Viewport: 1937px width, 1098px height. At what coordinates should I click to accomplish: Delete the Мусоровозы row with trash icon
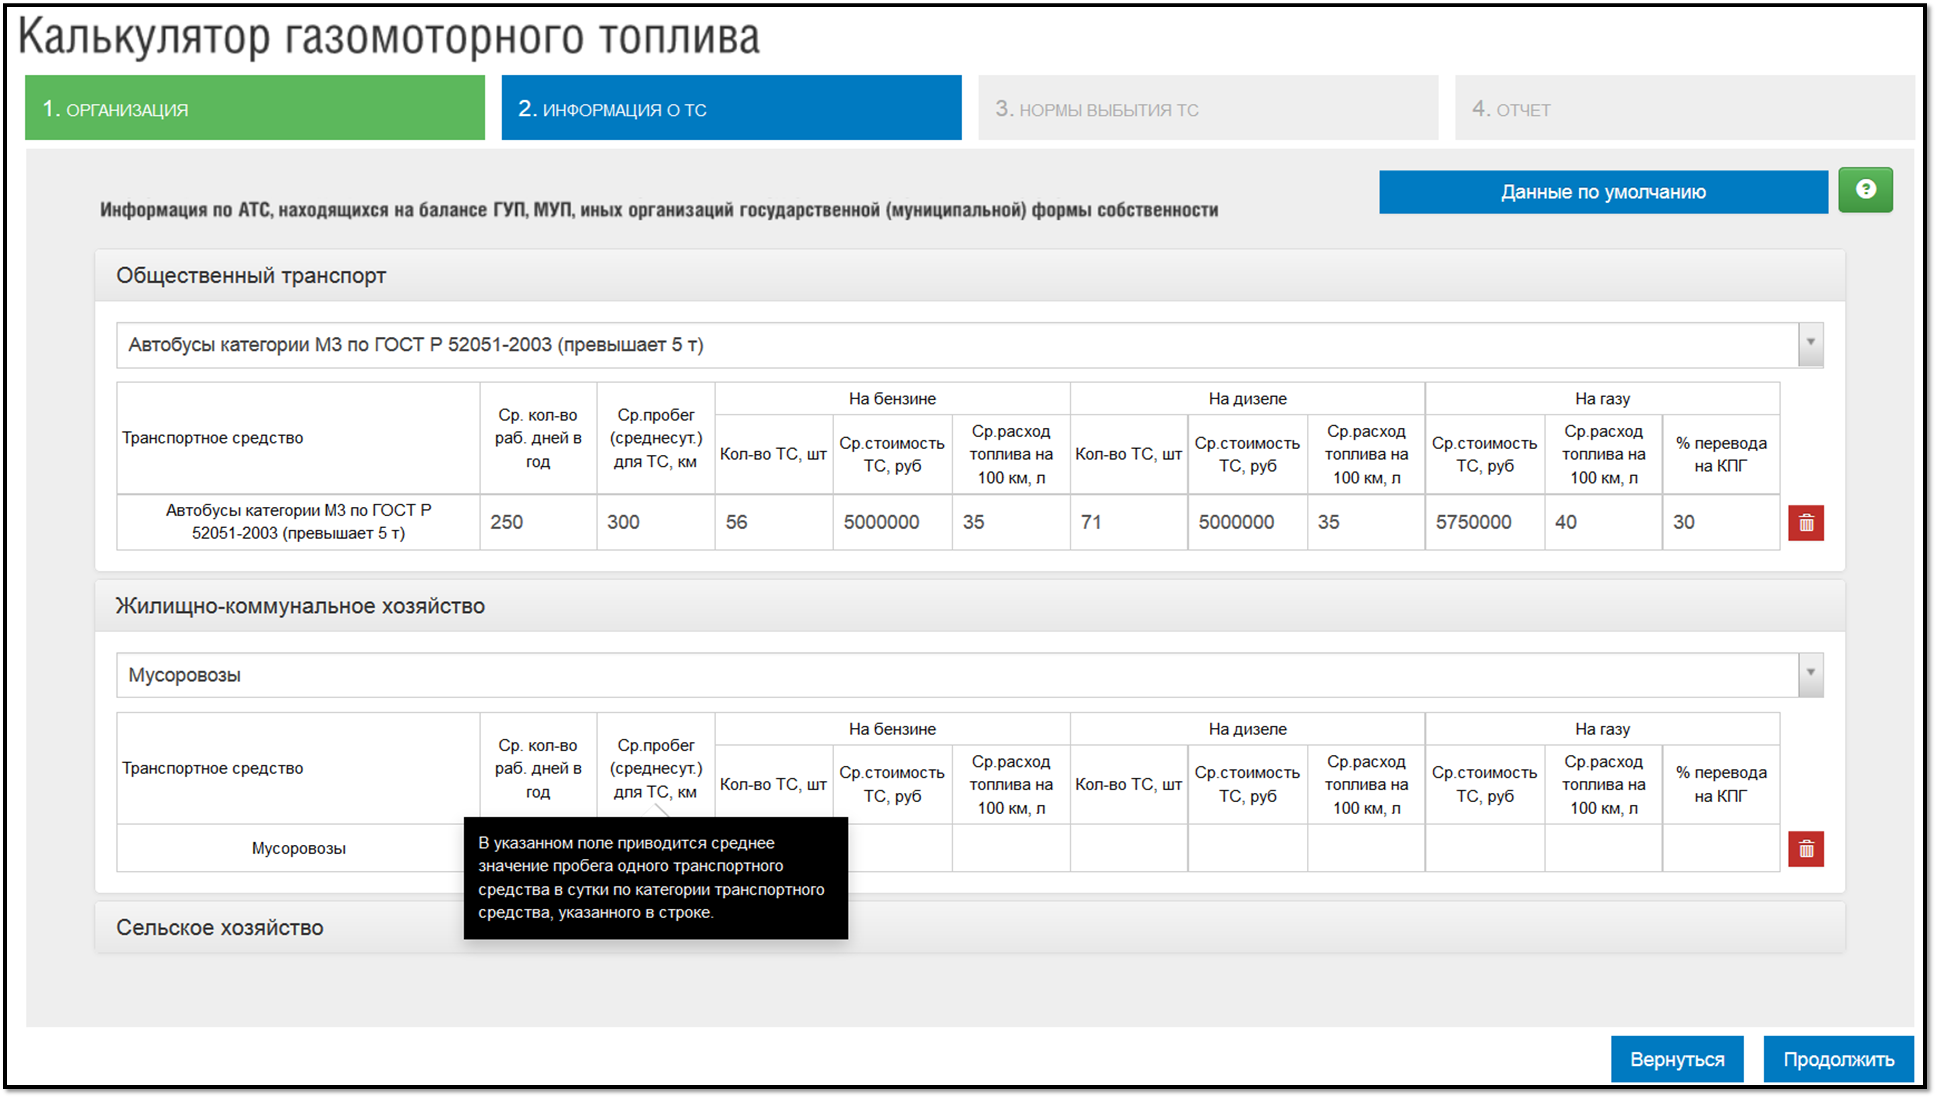[x=1806, y=849]
